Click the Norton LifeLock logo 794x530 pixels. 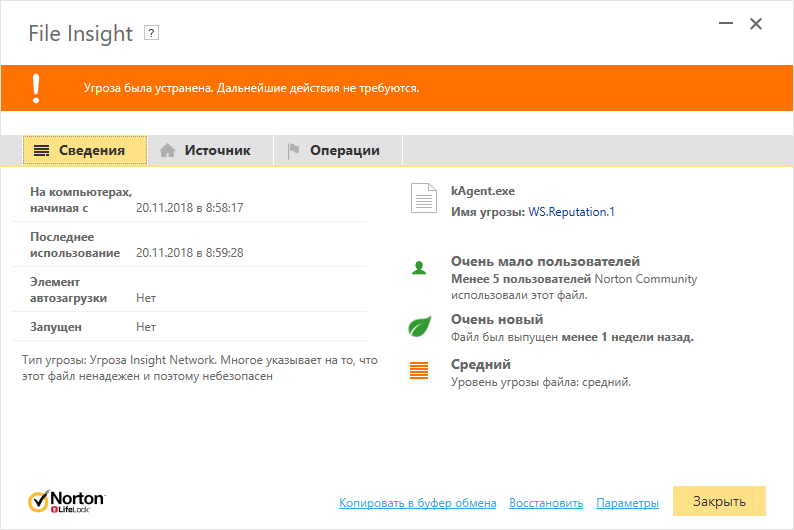(x=66, y=501)
